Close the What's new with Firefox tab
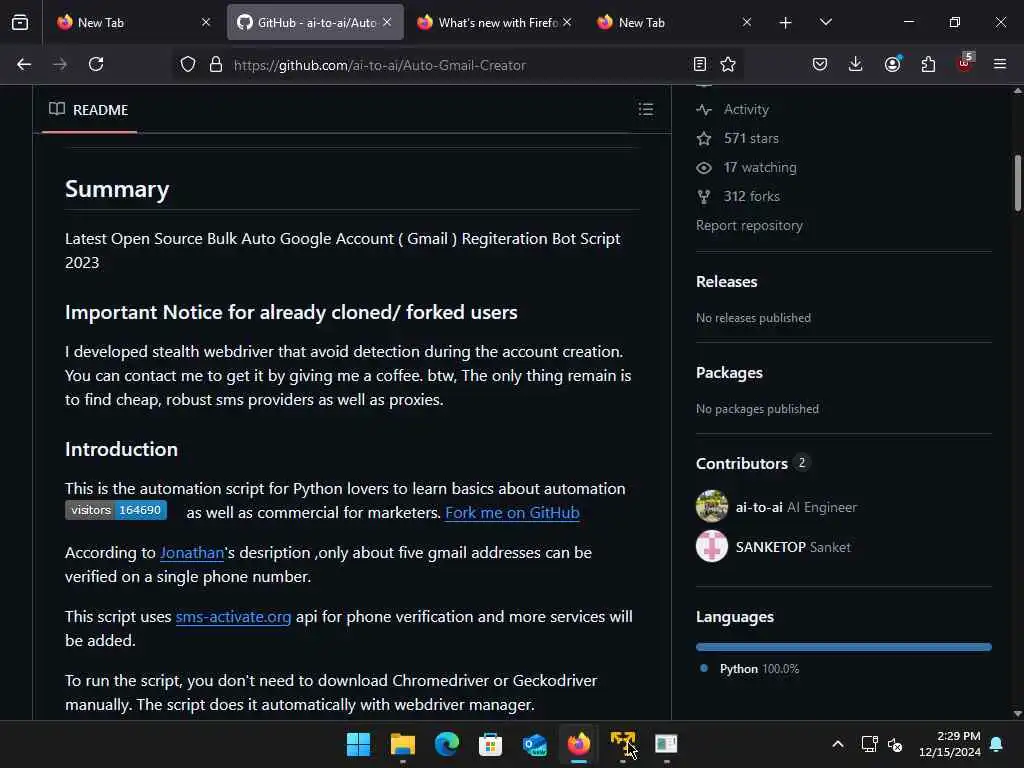 [x=567, y=22]
